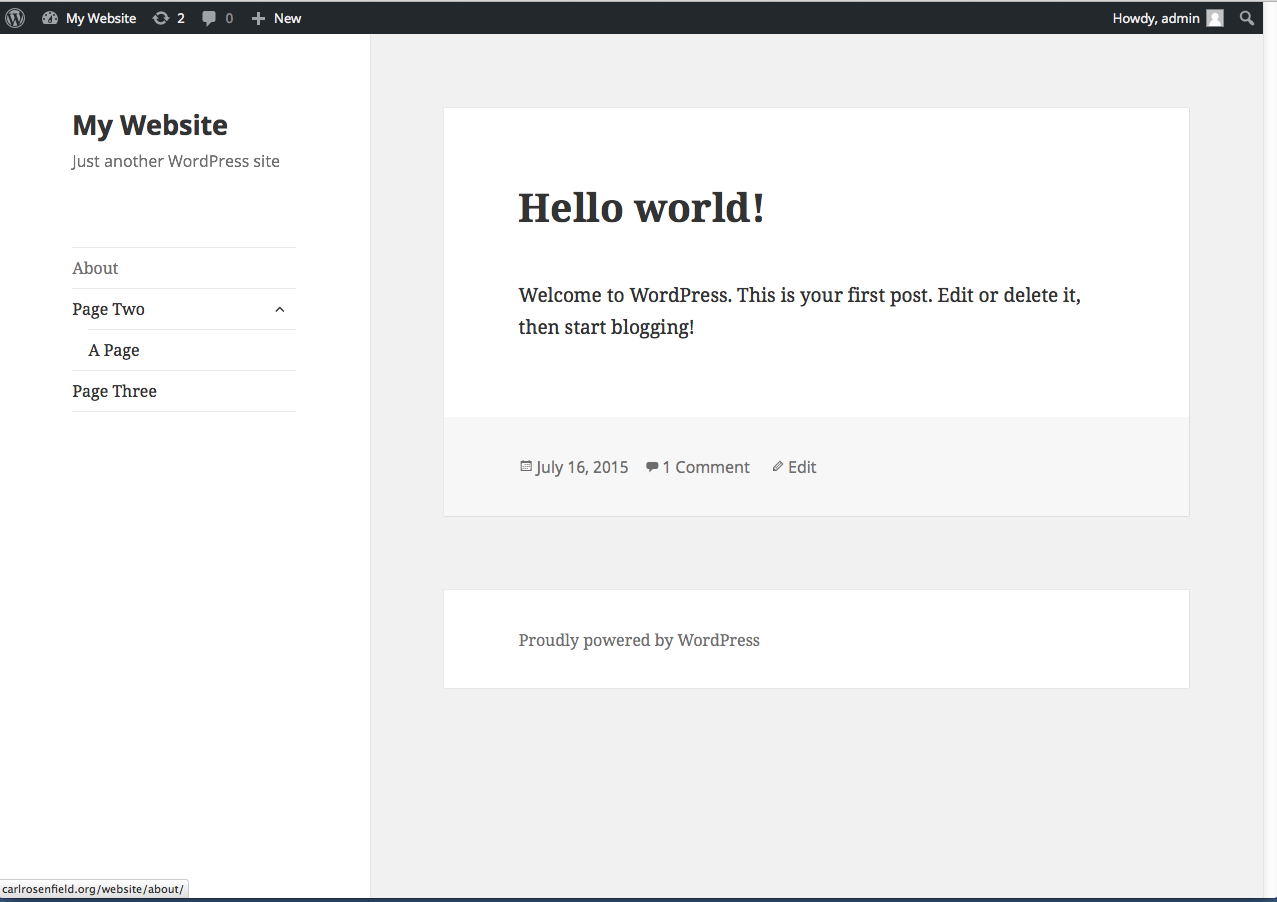Click the calendar icon beside July 16, 2015
The height and width of the screenshot is (902, 1277).
[x=526, y=466]
